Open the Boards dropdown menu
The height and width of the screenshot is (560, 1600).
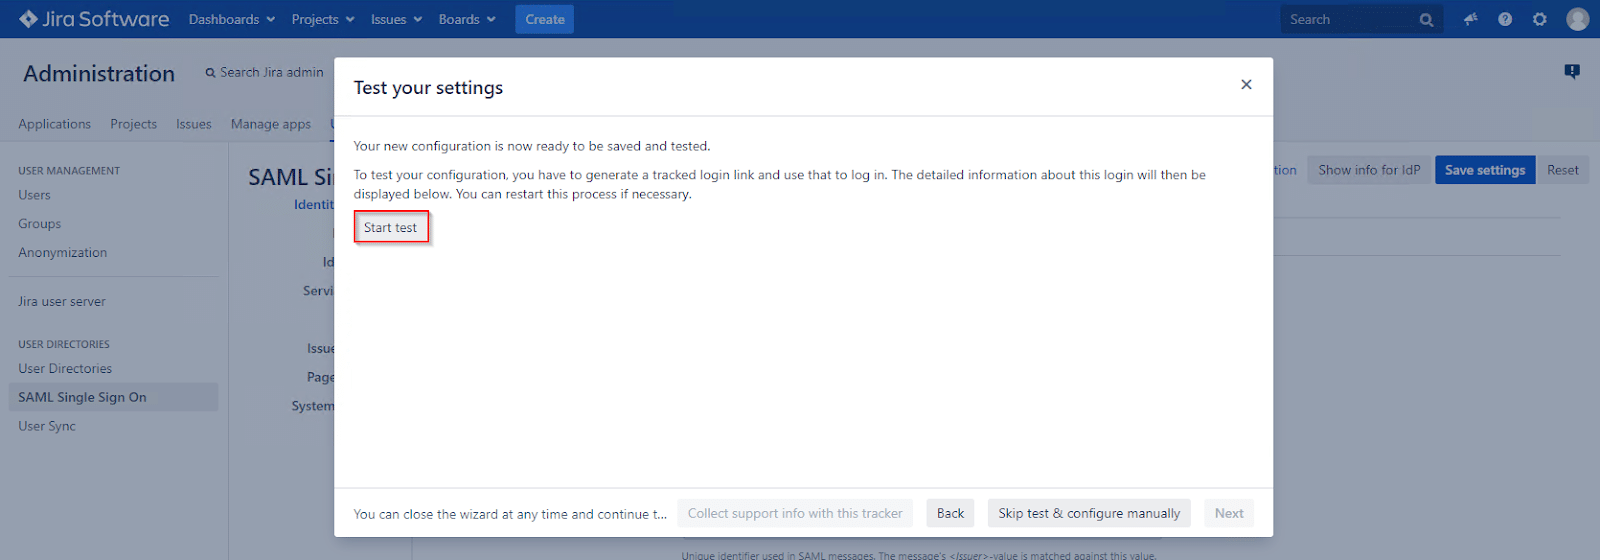(466, 19)
